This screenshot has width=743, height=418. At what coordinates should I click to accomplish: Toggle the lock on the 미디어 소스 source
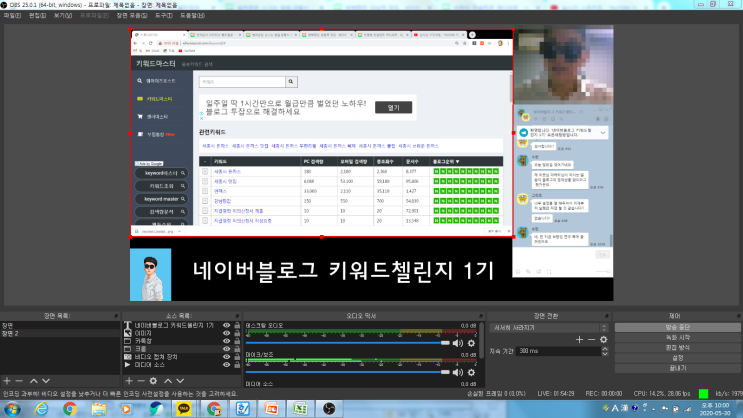[237, 364]
